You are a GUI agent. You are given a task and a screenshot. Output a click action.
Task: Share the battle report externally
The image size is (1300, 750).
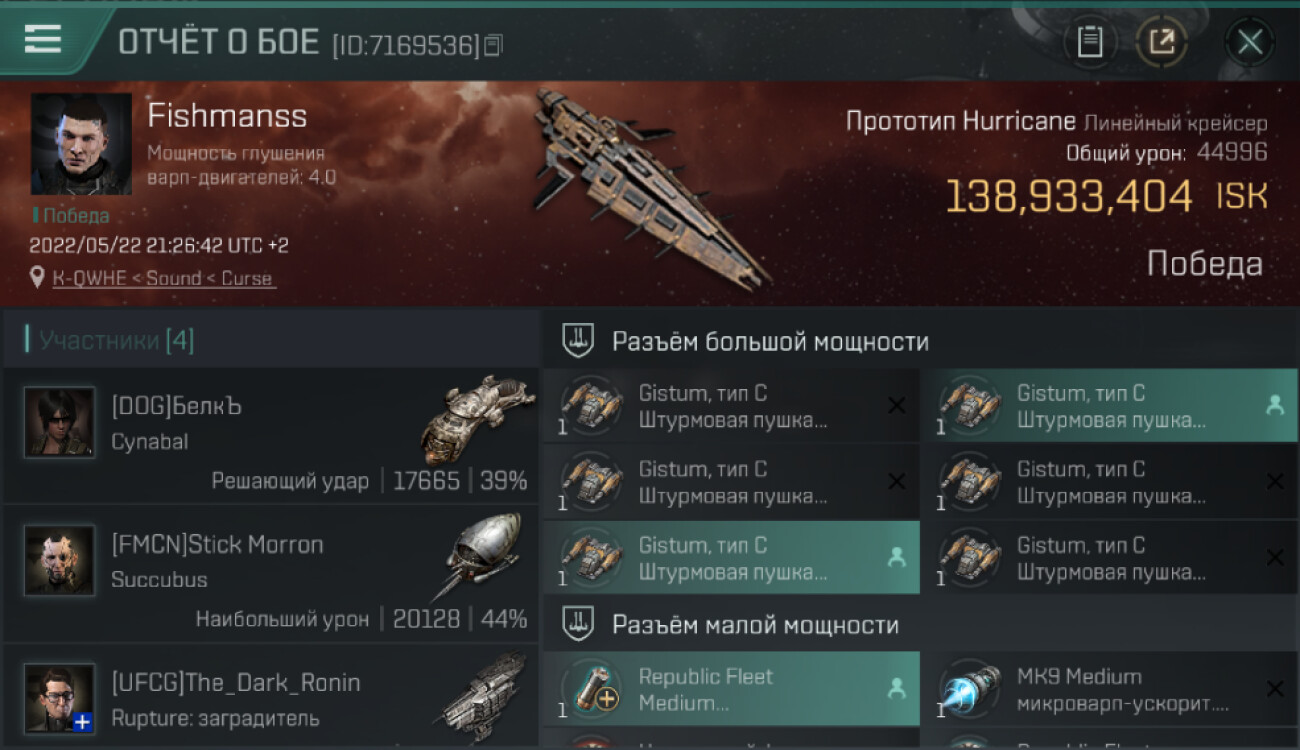pos(1161,42)
